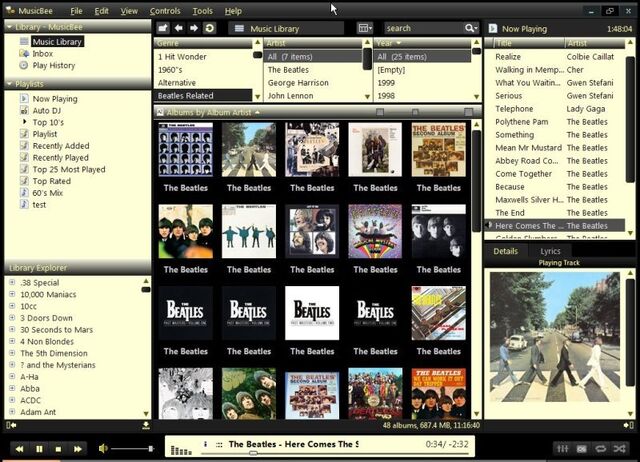
Task: Stop playback
Action: (x=58, y=449)
